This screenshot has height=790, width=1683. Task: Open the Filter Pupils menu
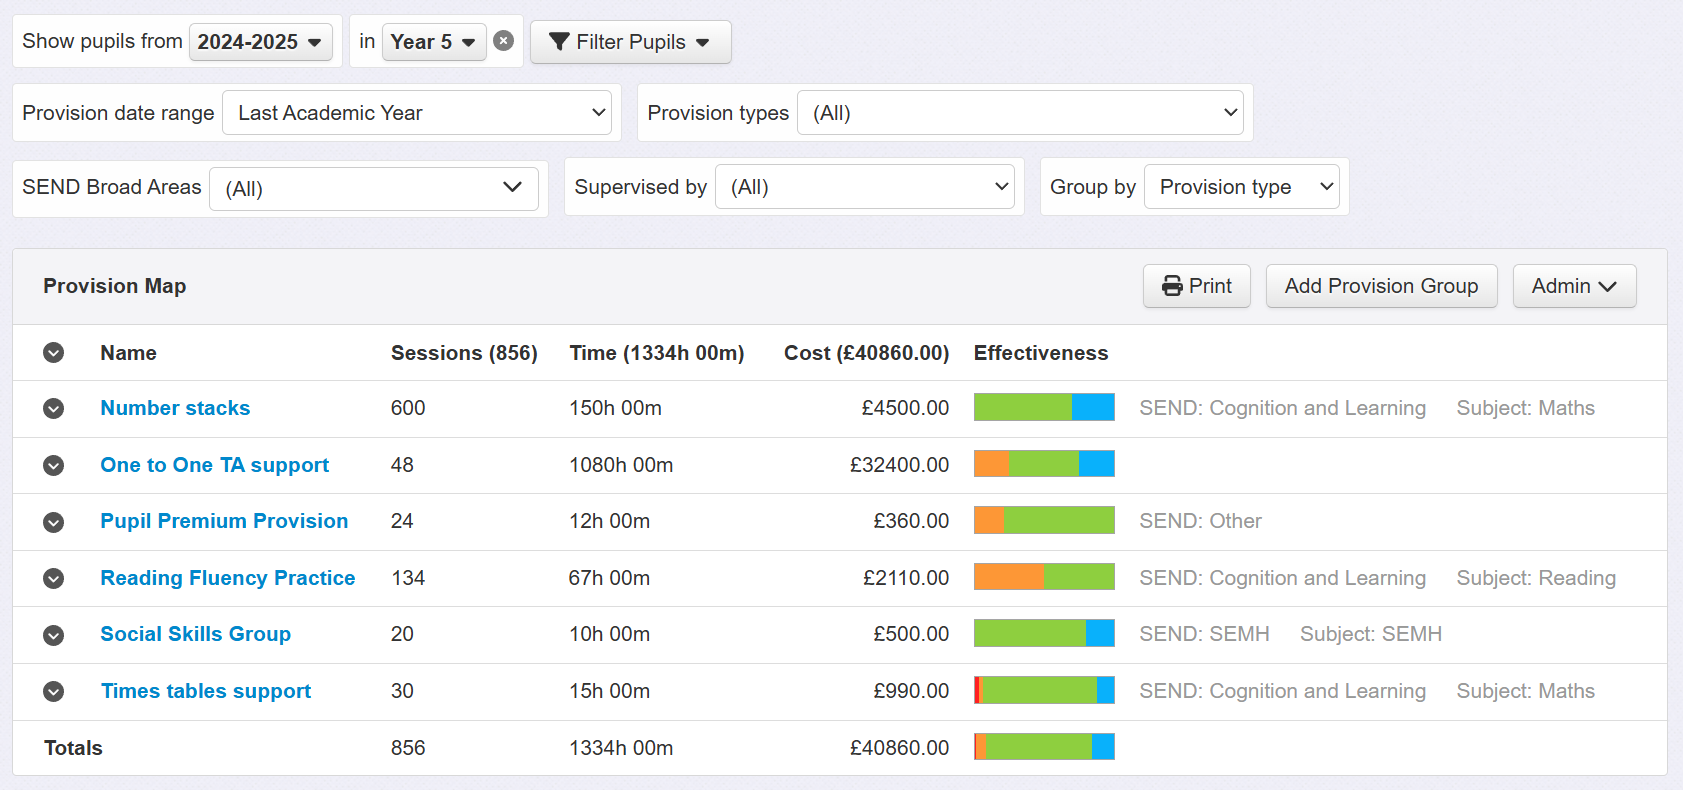point(630,42)
